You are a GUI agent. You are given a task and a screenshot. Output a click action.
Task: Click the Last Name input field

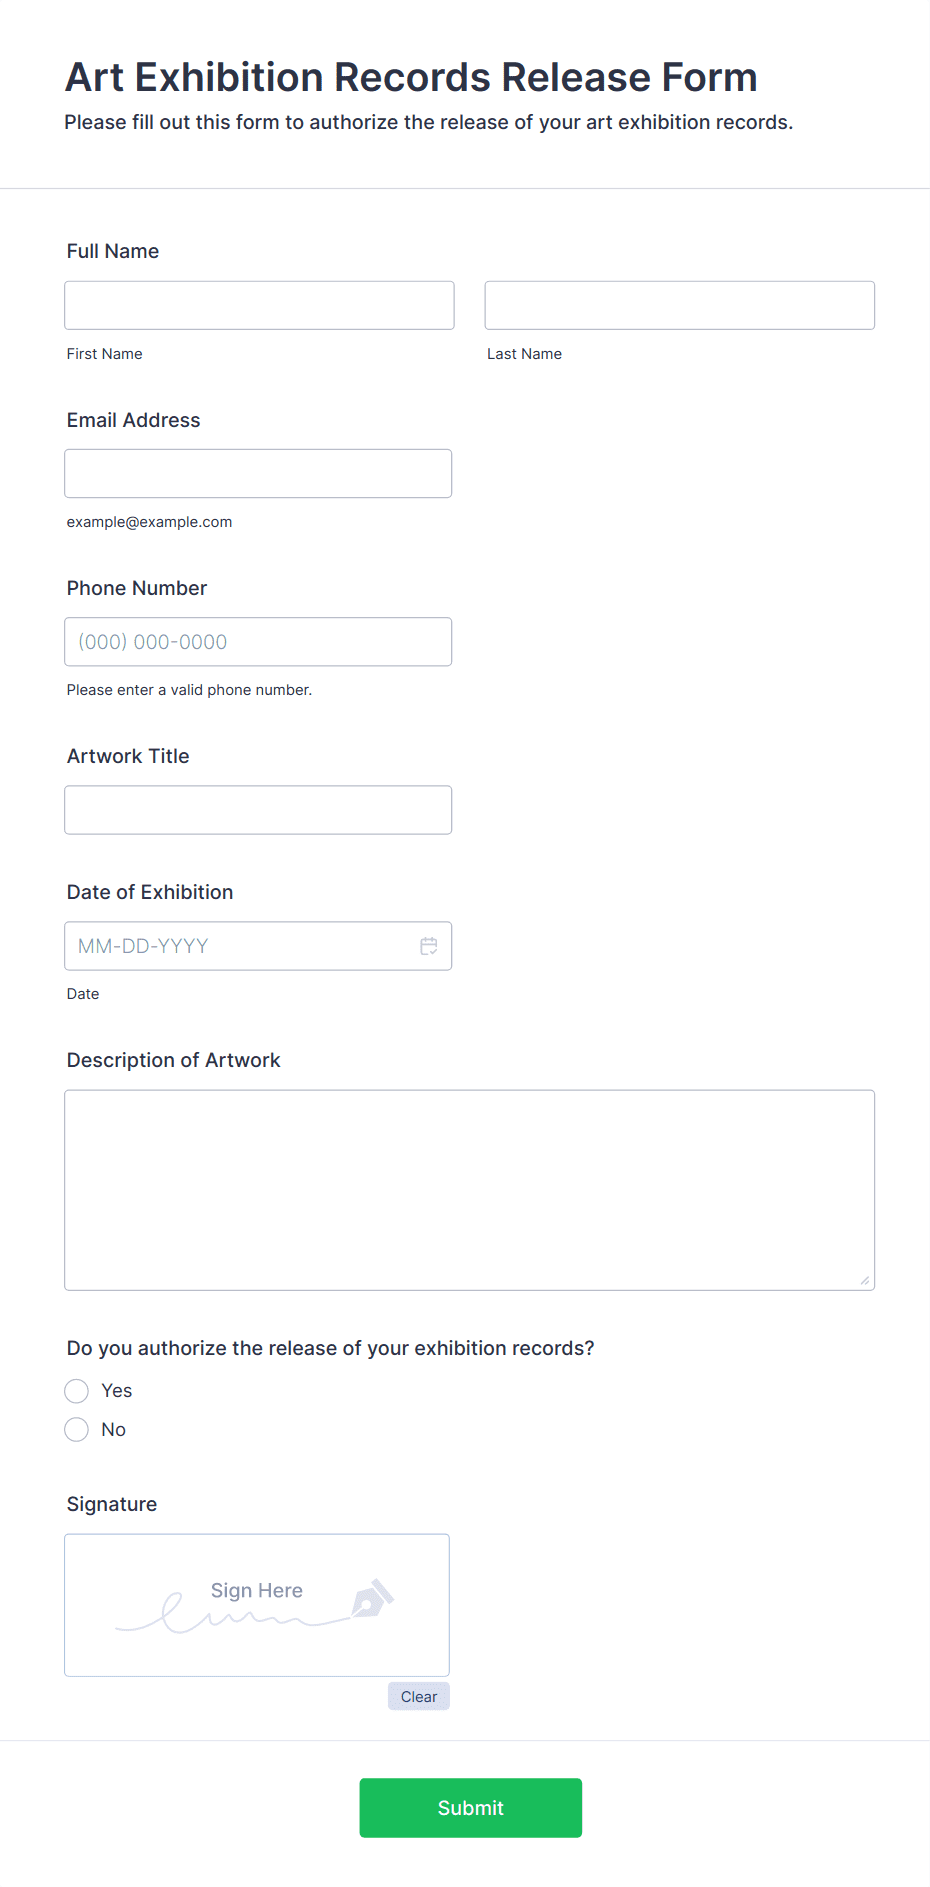coord(680,305)
